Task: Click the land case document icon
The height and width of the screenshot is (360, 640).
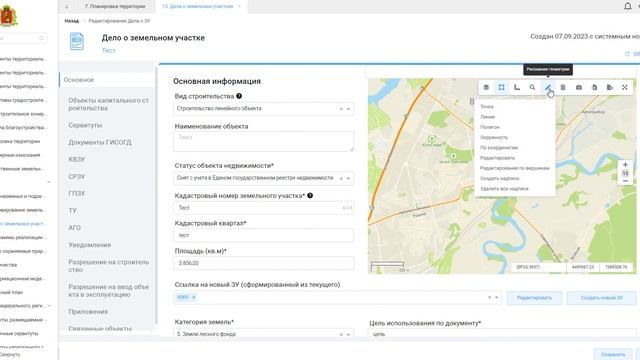Action: pyautogui.click(x=77, y=42)
